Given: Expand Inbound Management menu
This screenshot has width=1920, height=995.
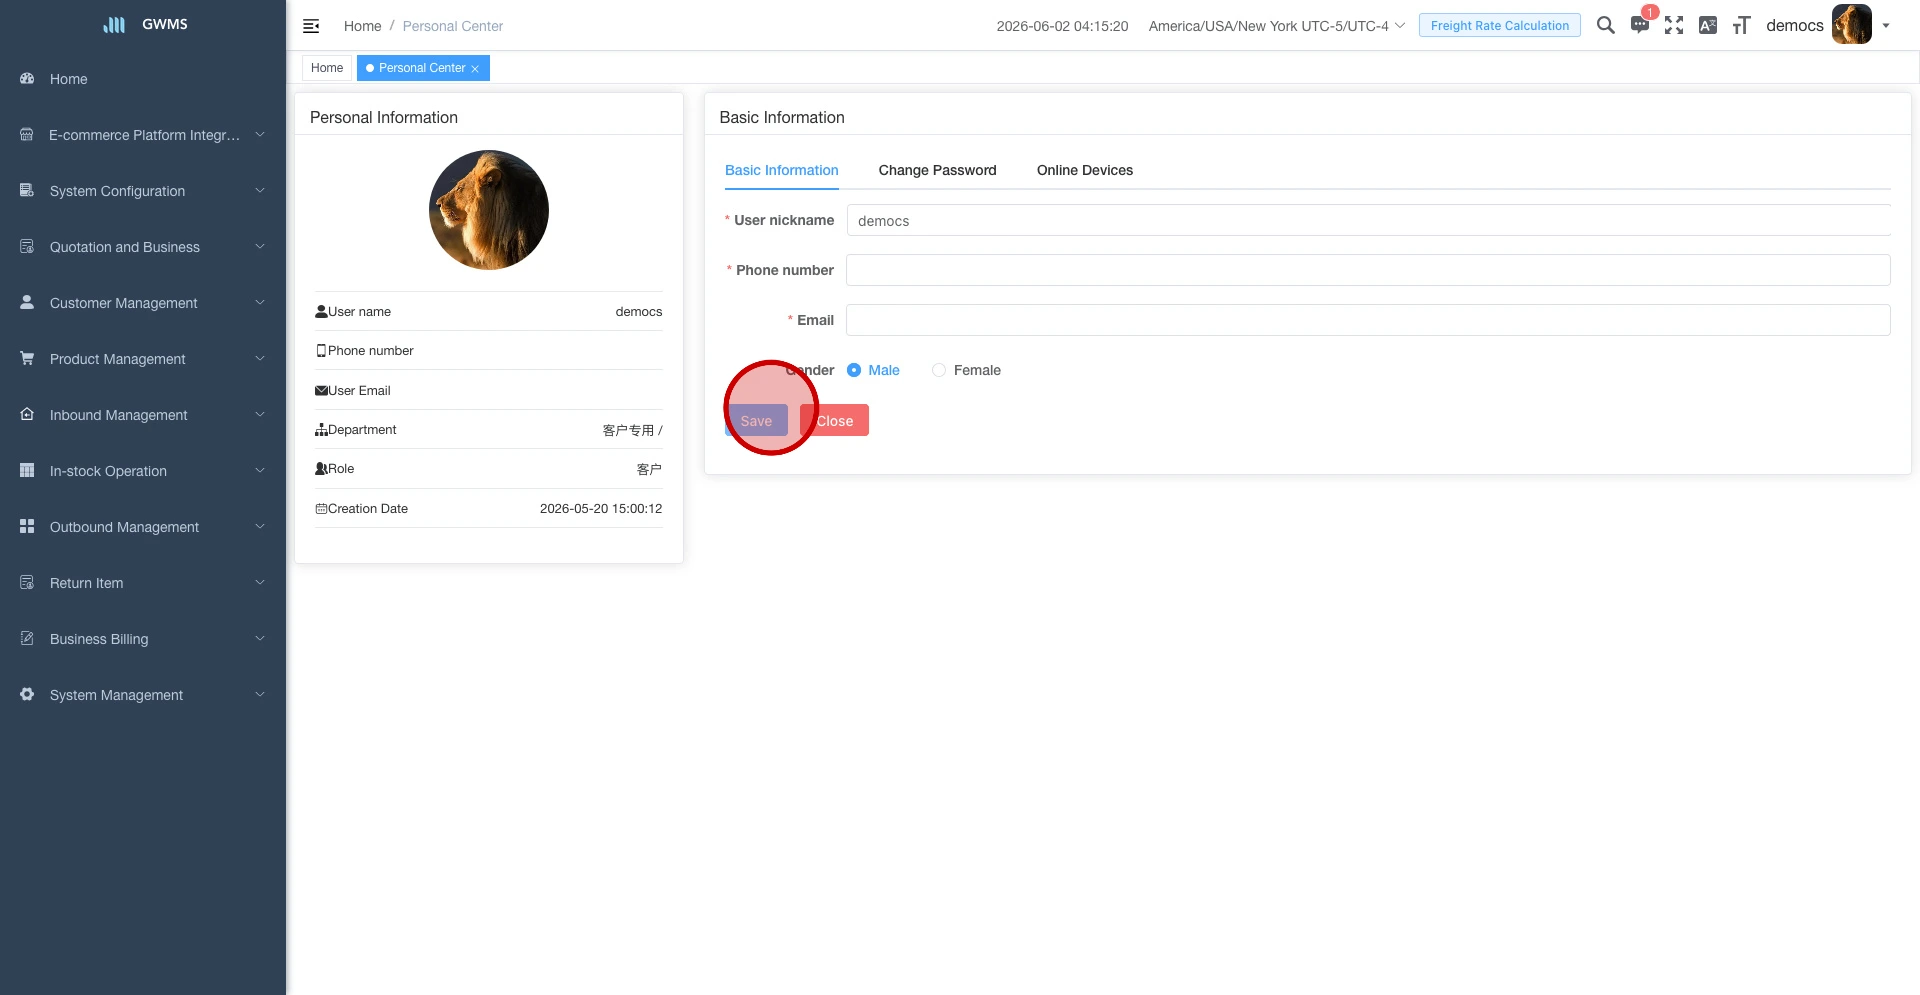Looking at the screenshot, I should (260, 414).
